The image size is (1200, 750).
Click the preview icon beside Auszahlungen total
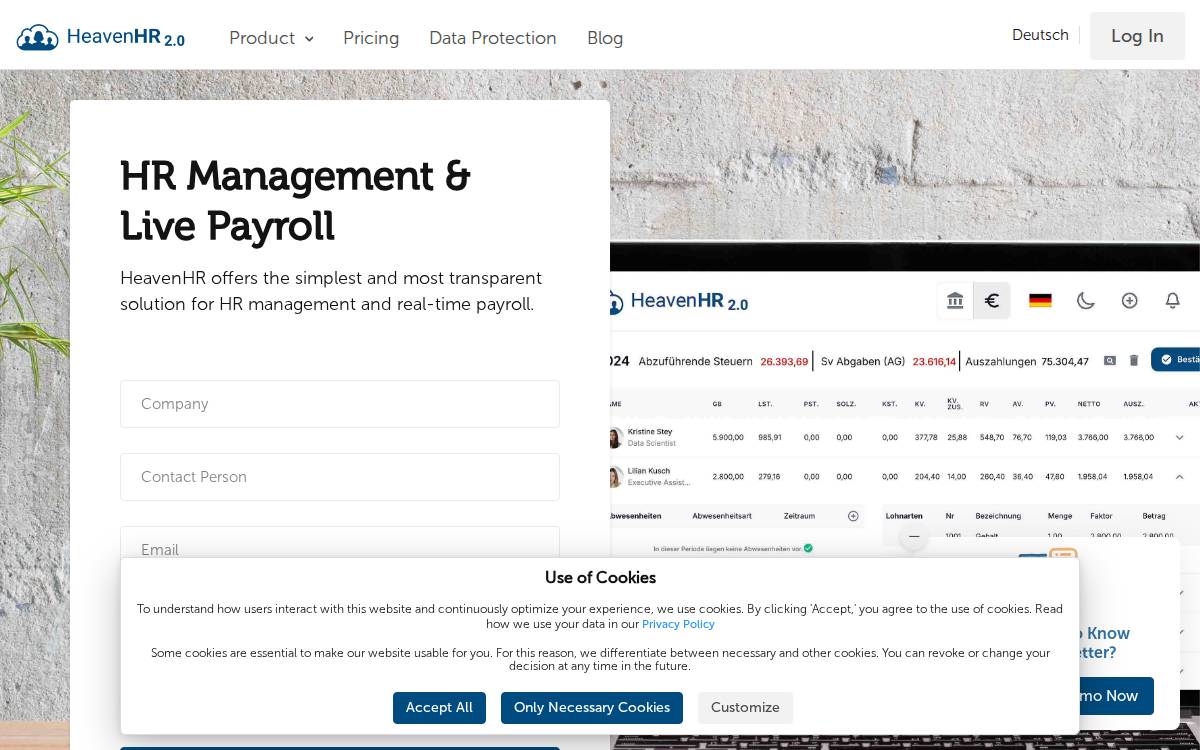pos(1110,360)
